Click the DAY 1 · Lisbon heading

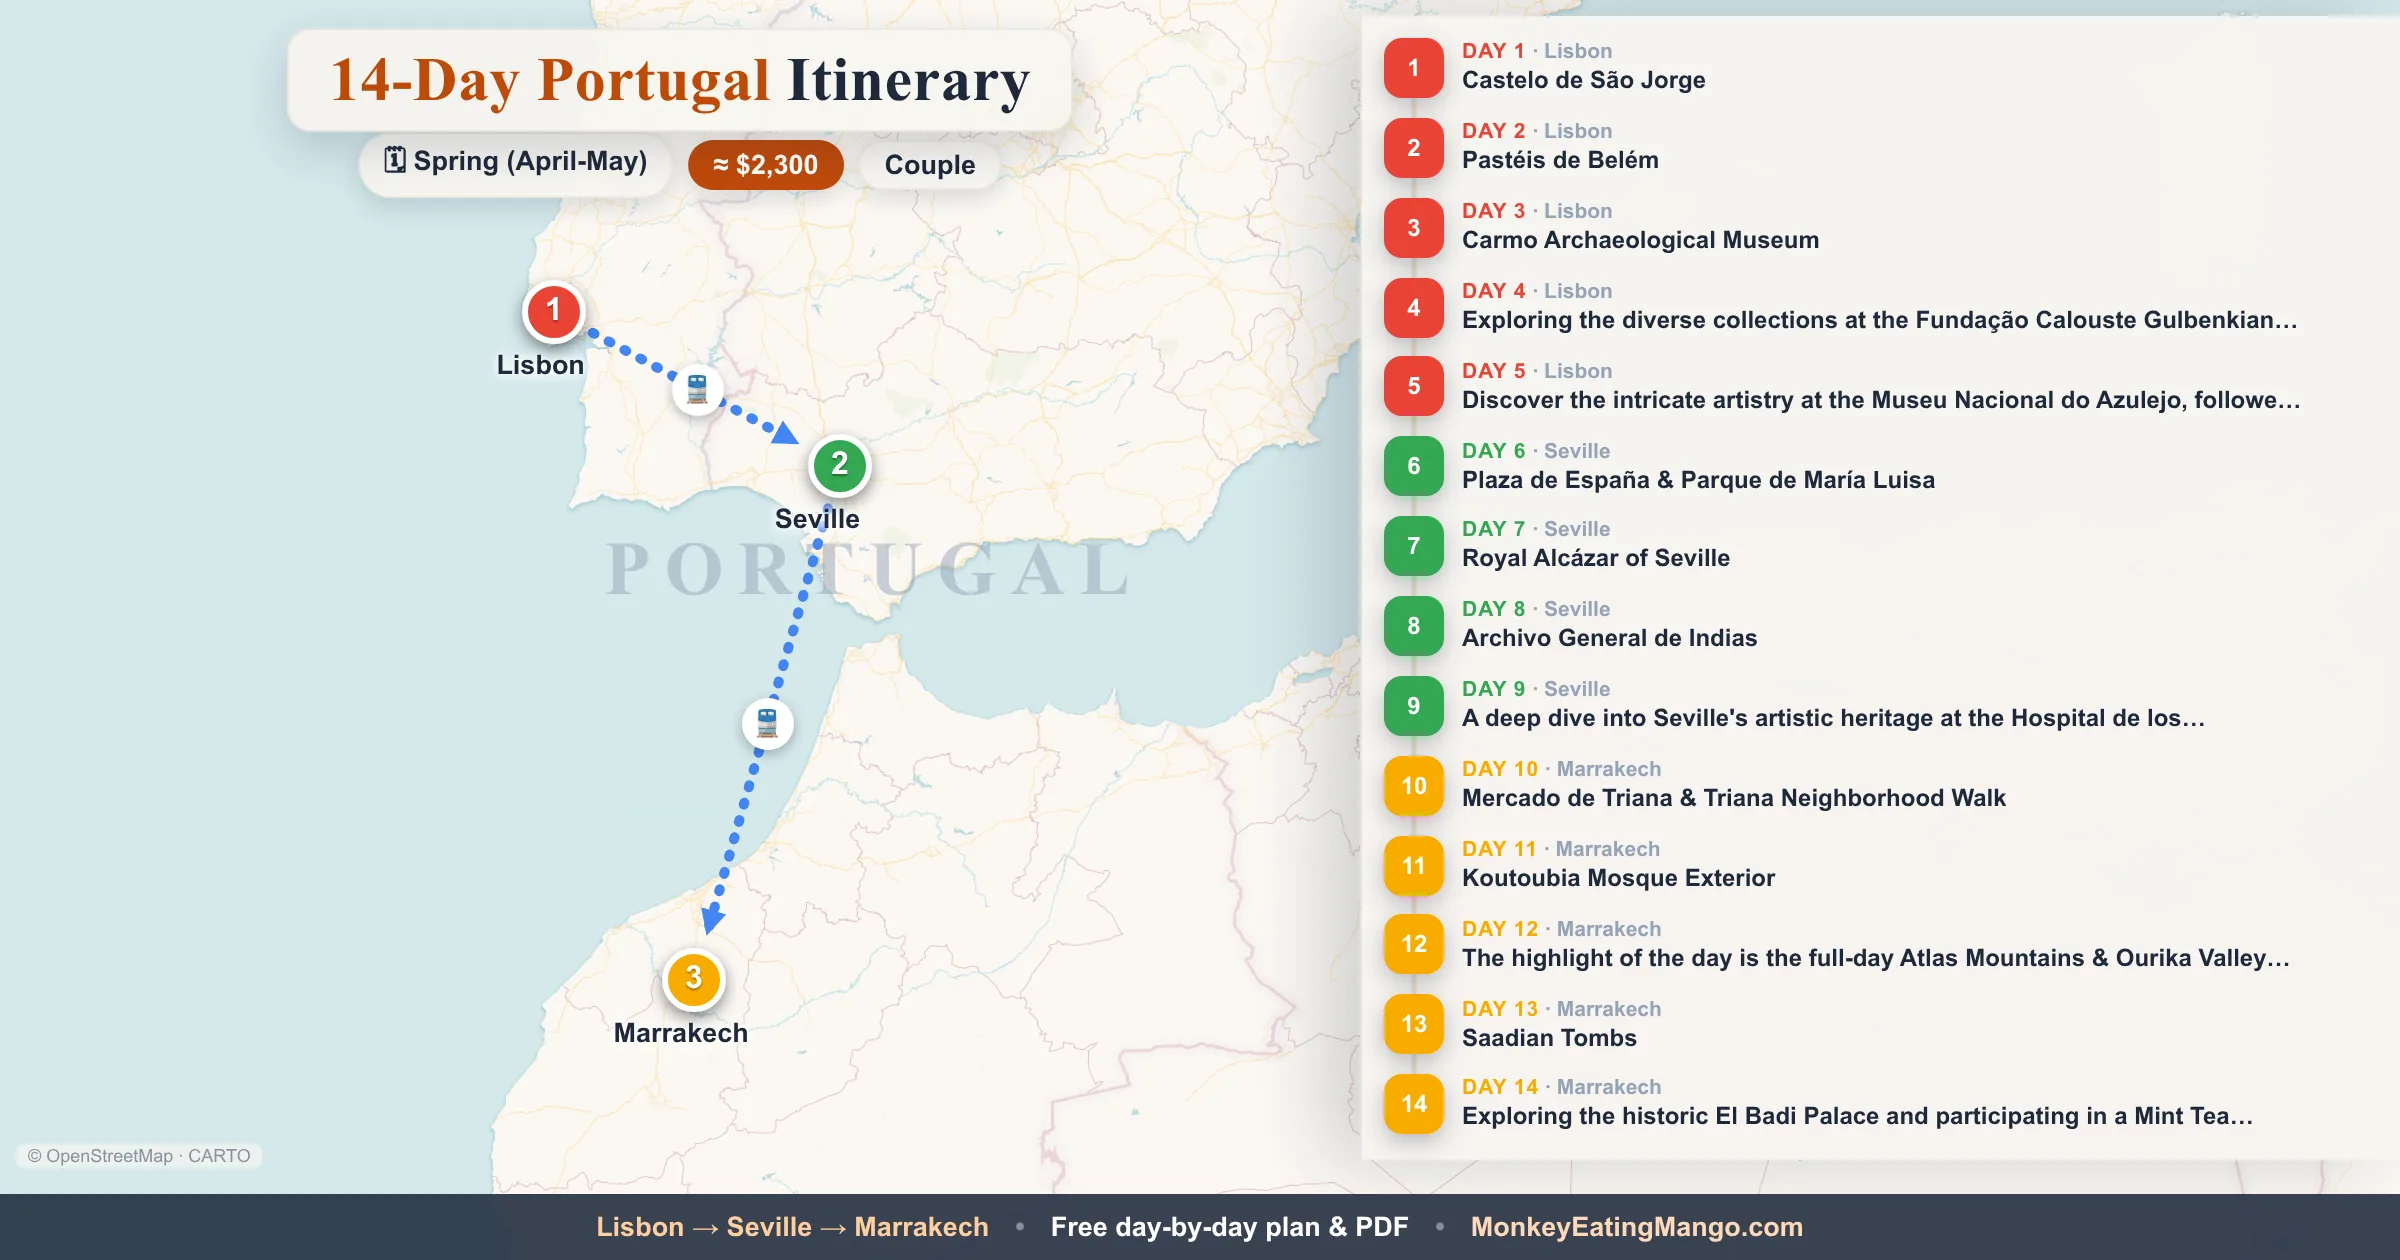click(1536, 51)
